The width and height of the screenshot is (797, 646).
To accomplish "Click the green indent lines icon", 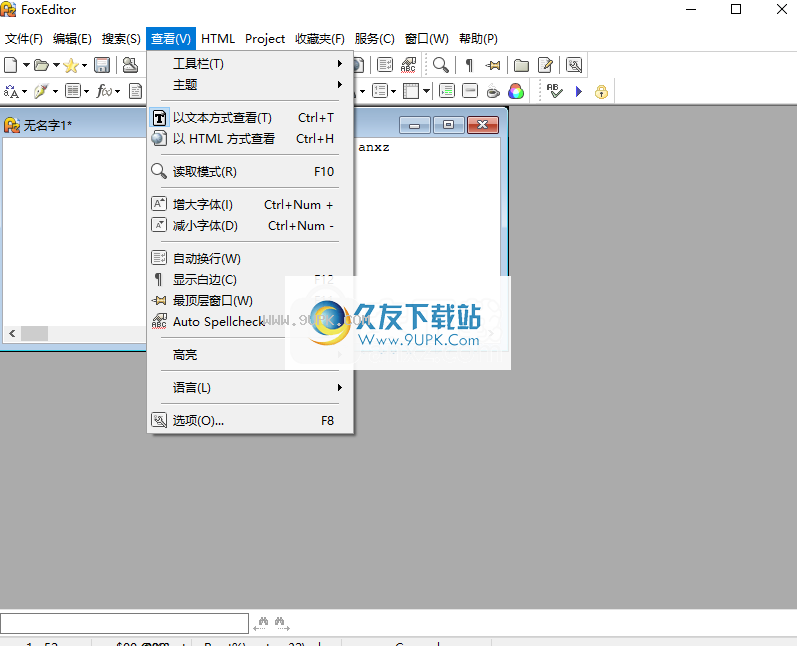I will tap(447, 91).
